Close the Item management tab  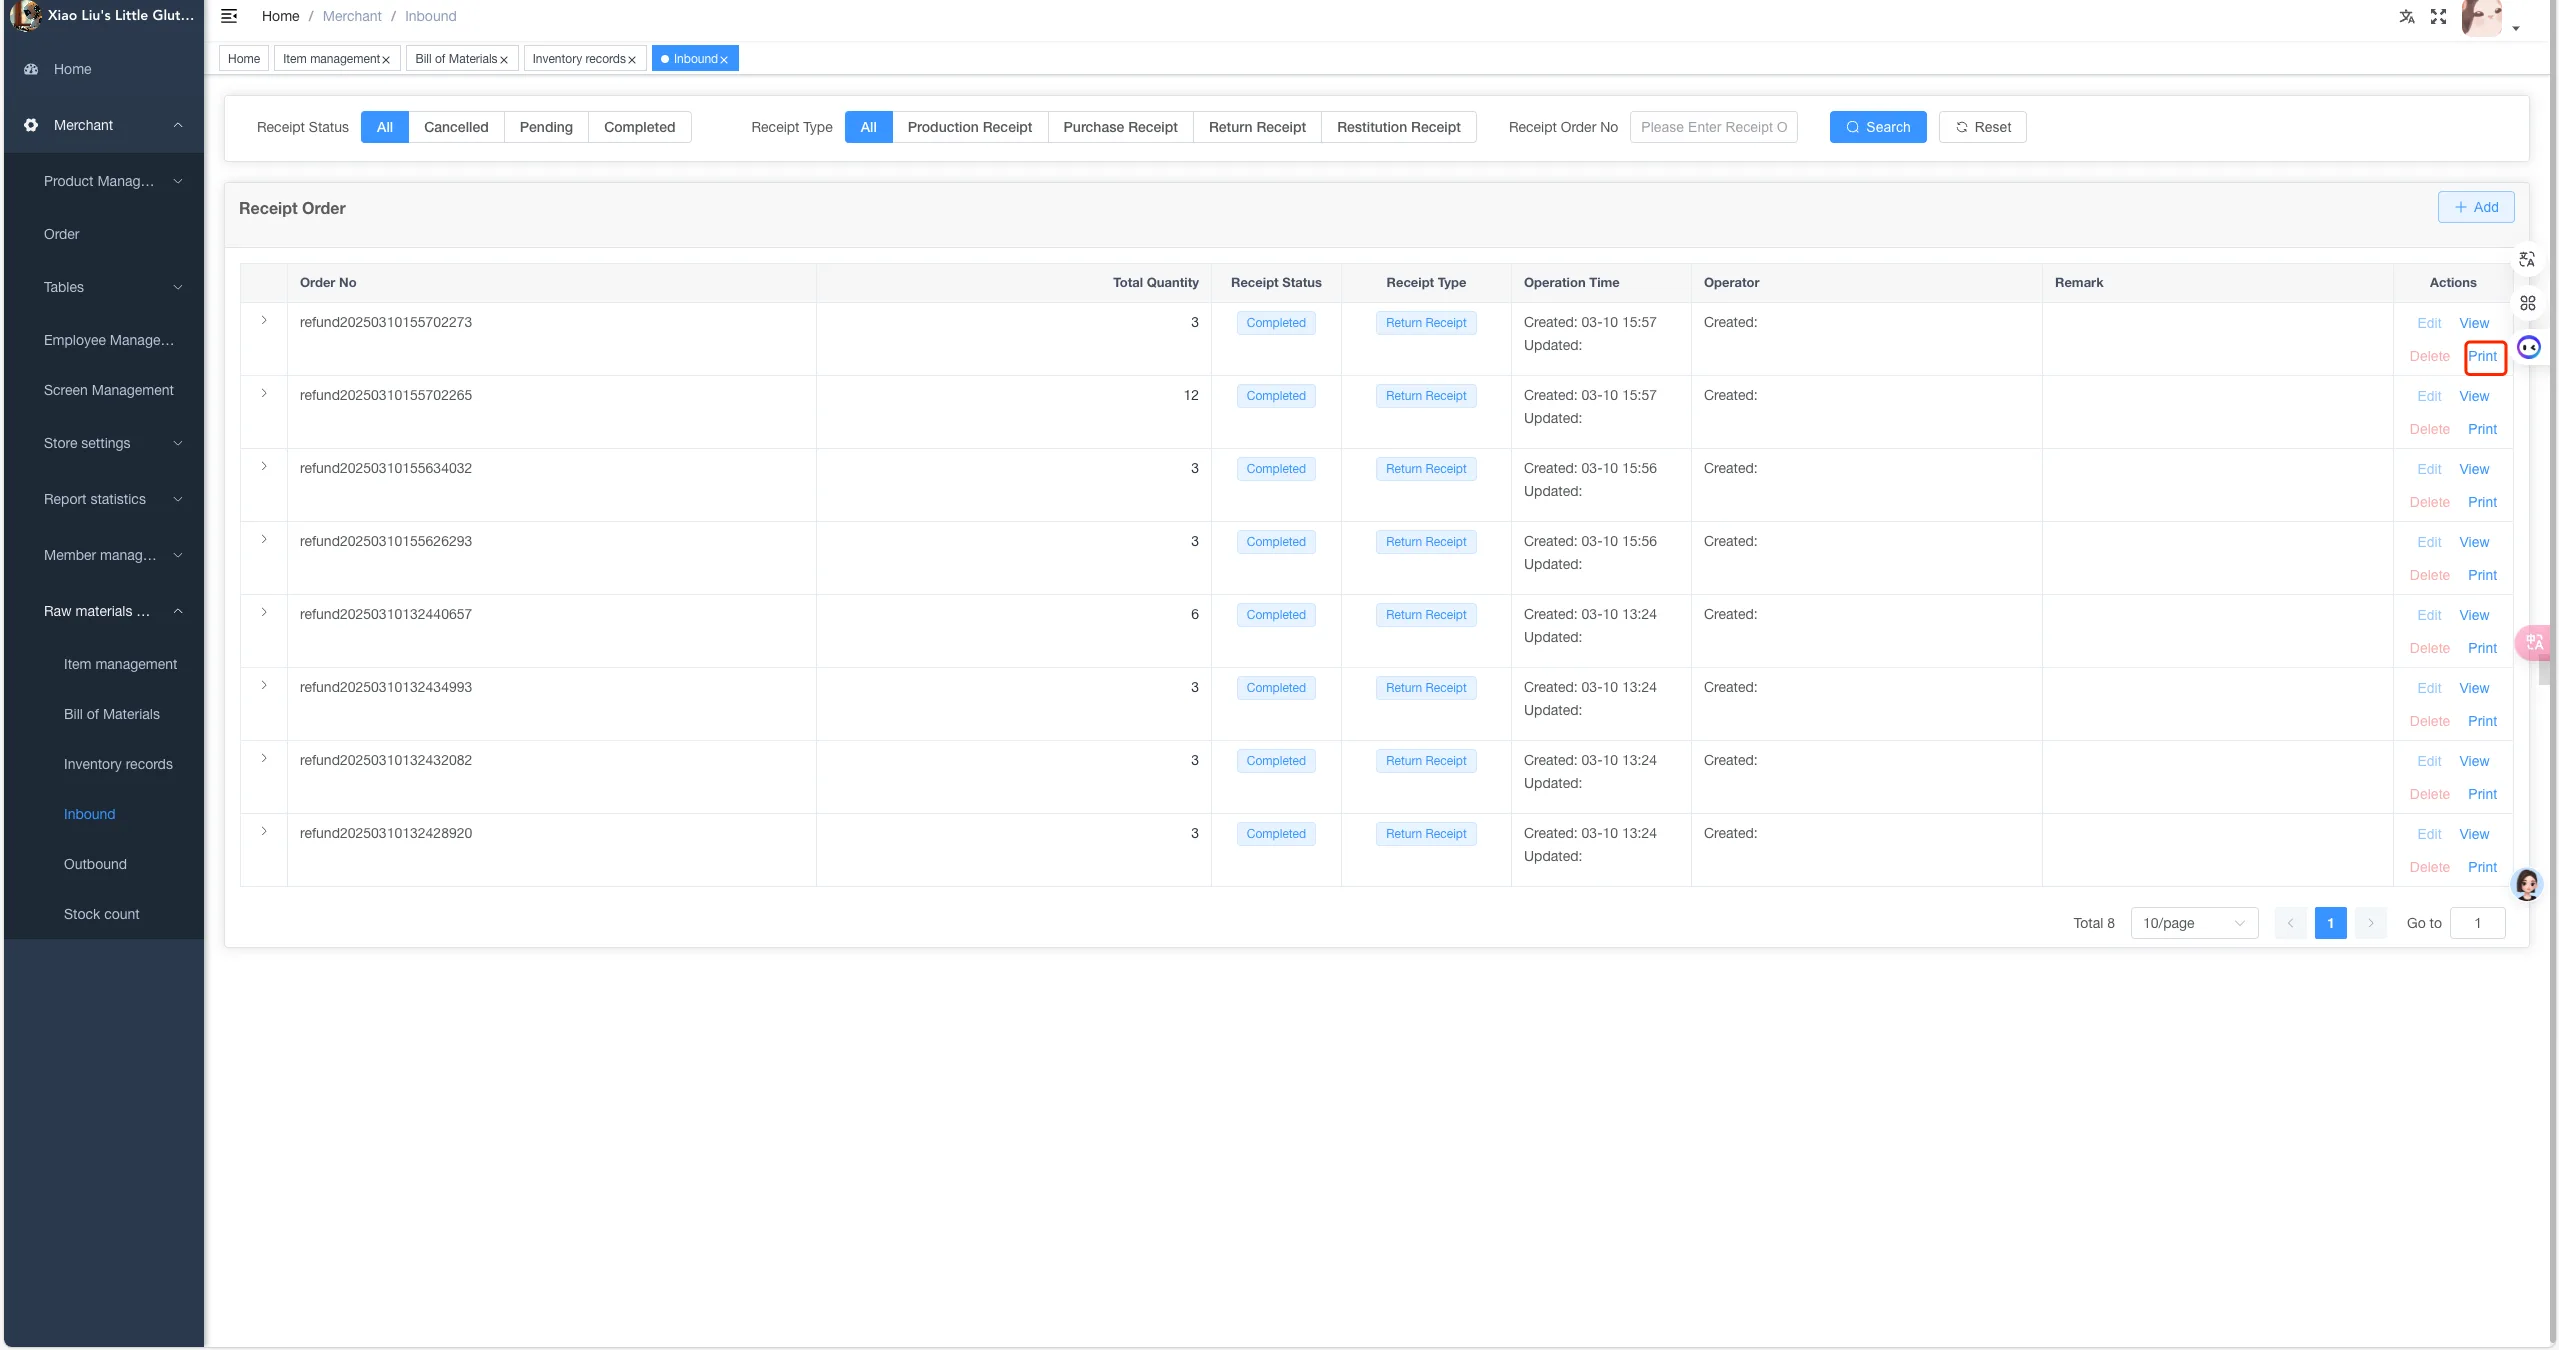click(386, 60)
